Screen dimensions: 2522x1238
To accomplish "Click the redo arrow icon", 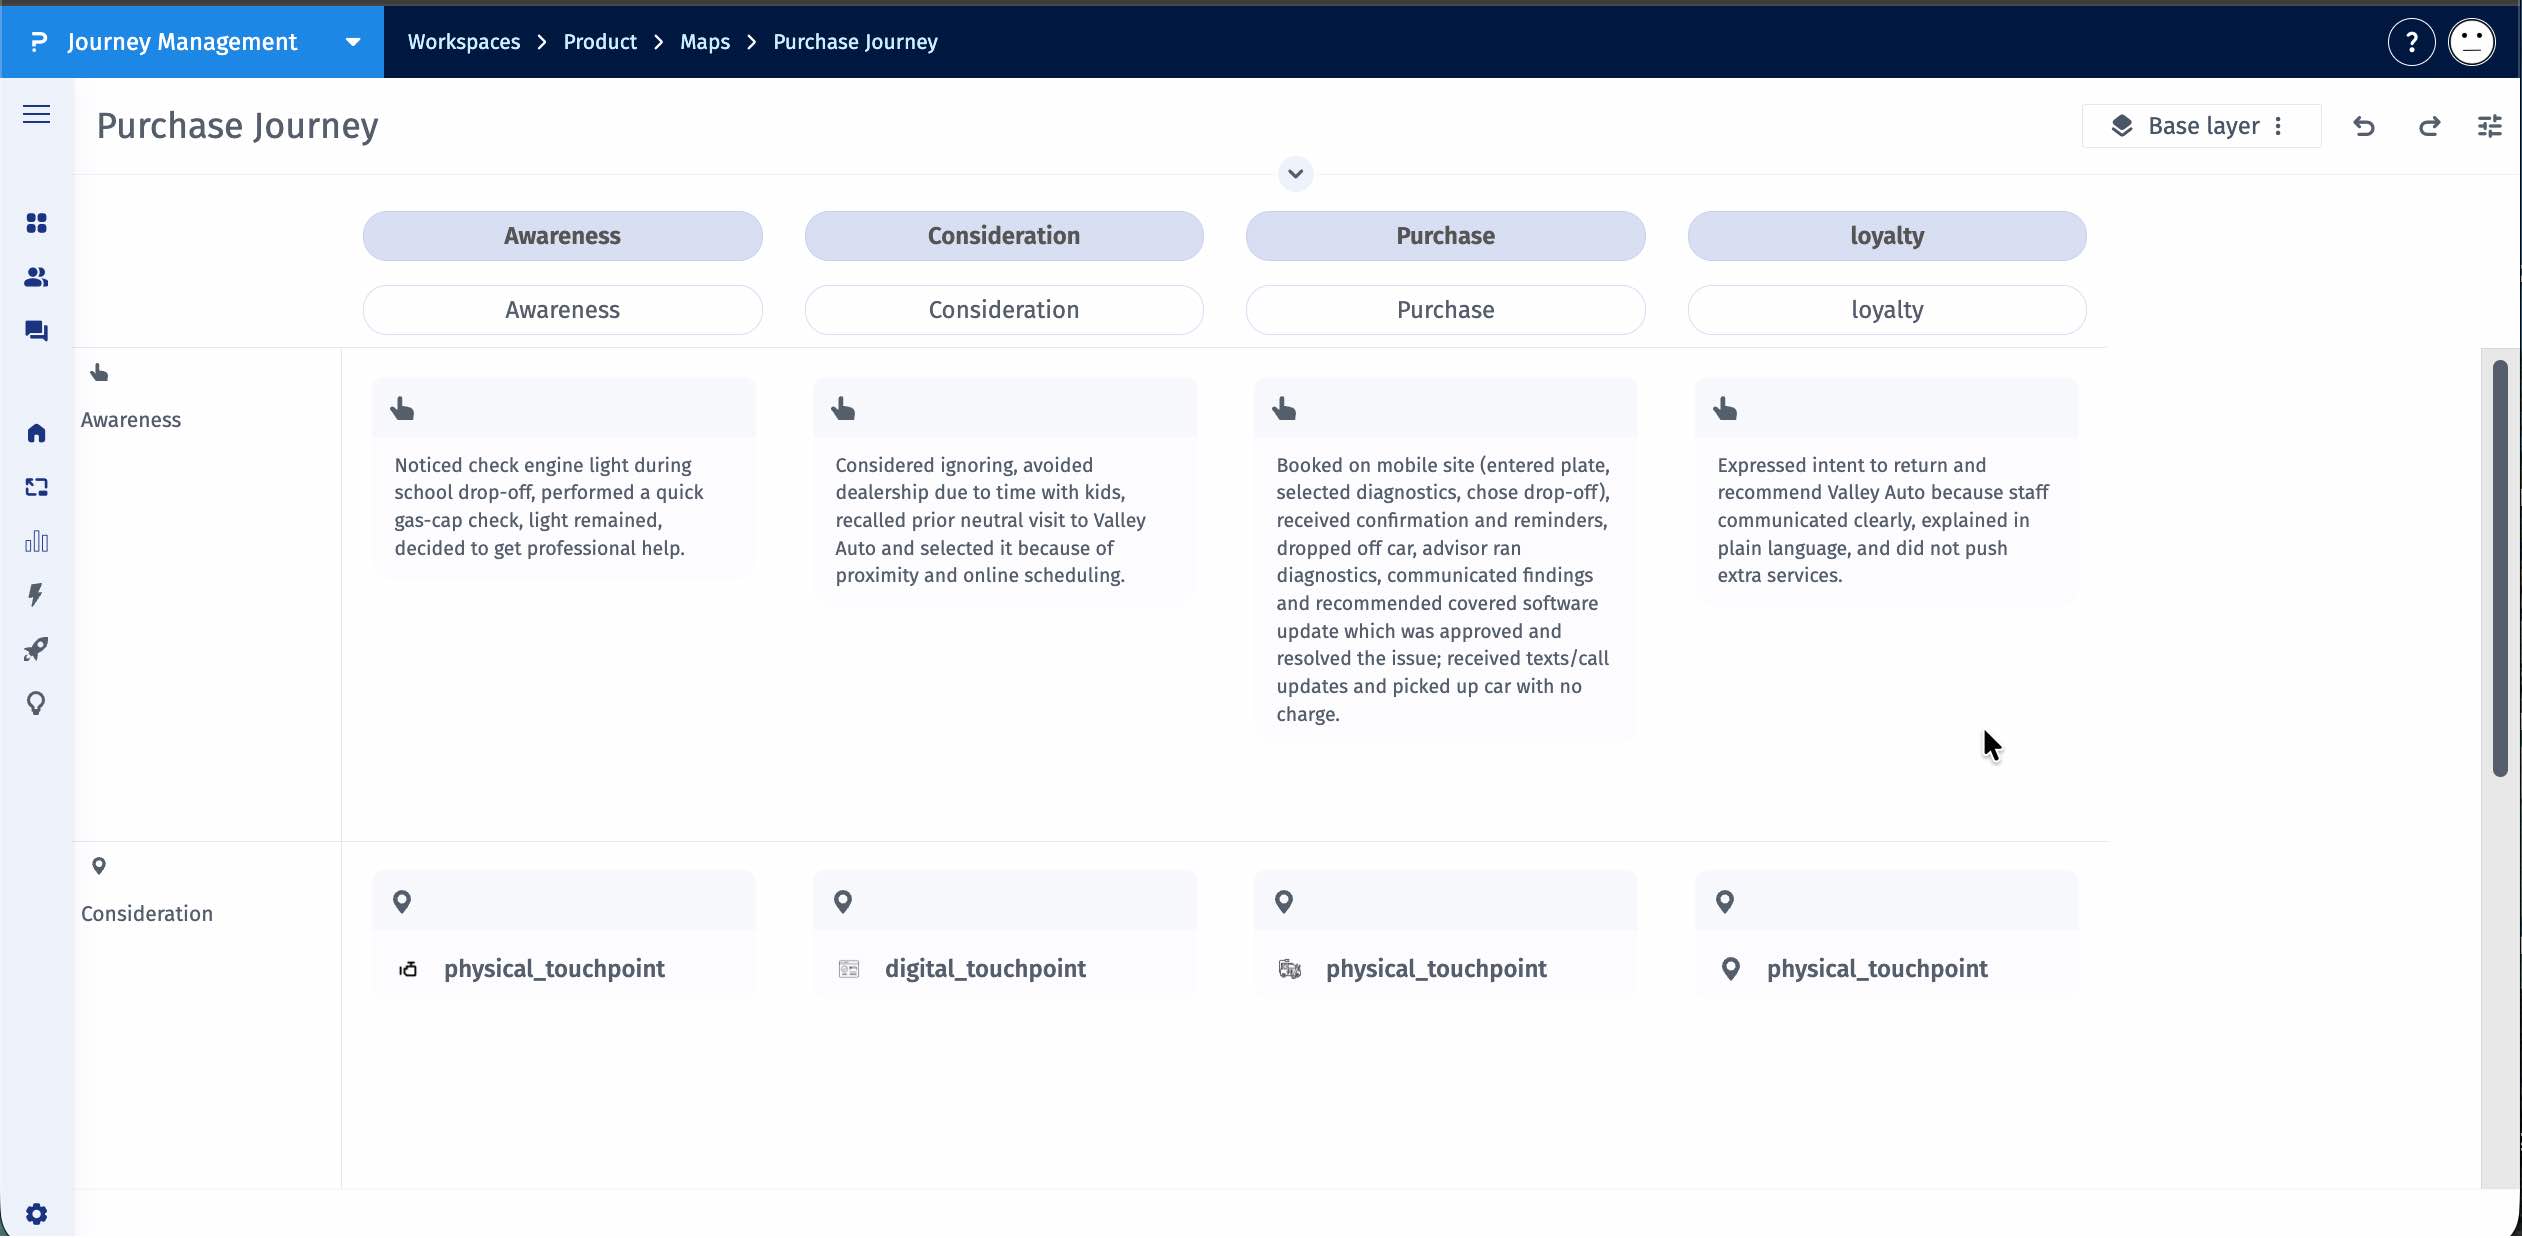I will [2429, 126].
